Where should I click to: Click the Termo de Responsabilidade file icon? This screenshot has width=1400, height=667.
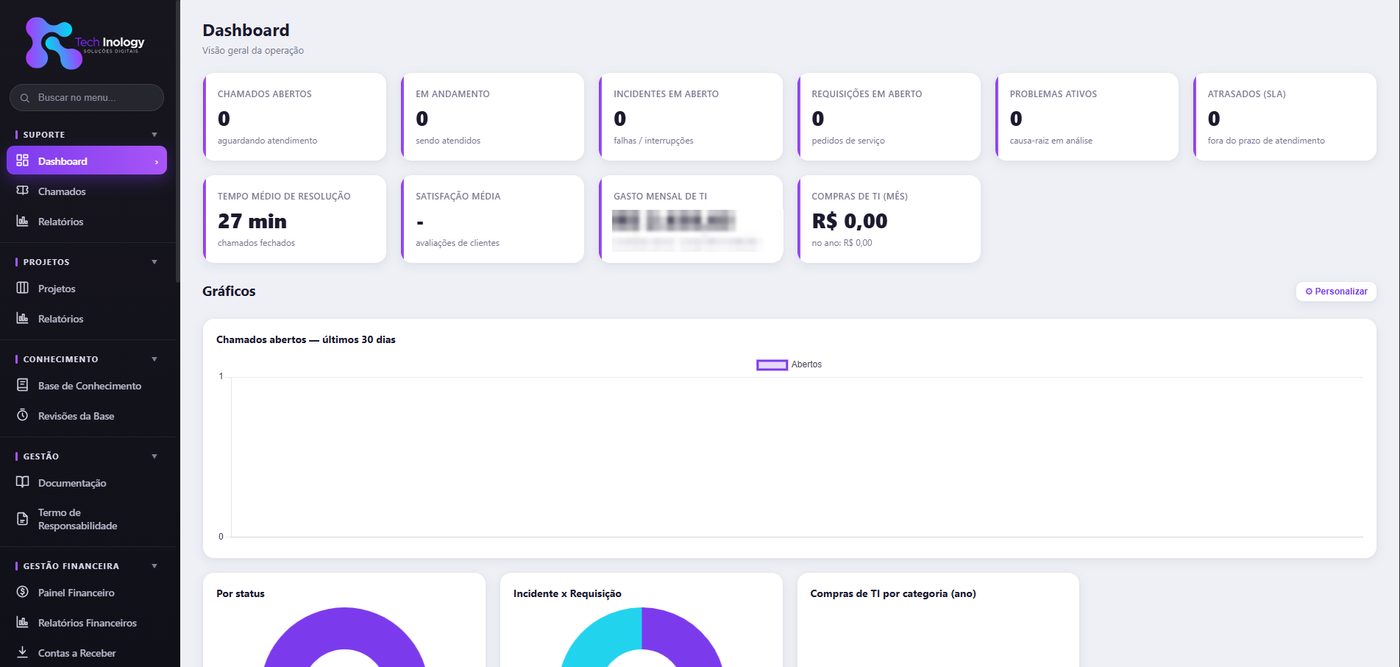[23, 519]
